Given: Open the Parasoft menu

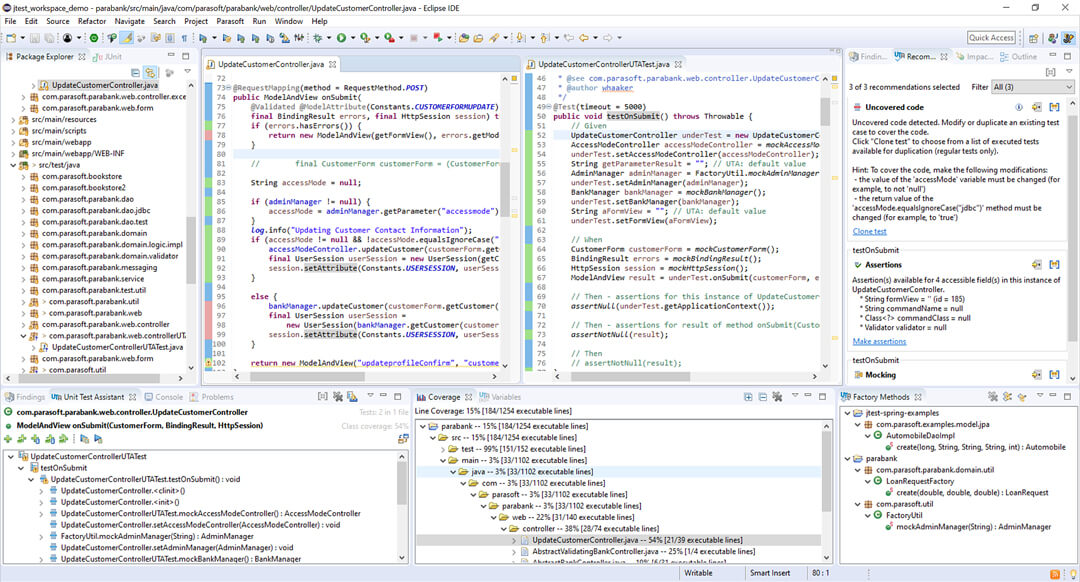Looking at the screenshot, I should pos(230,21).
